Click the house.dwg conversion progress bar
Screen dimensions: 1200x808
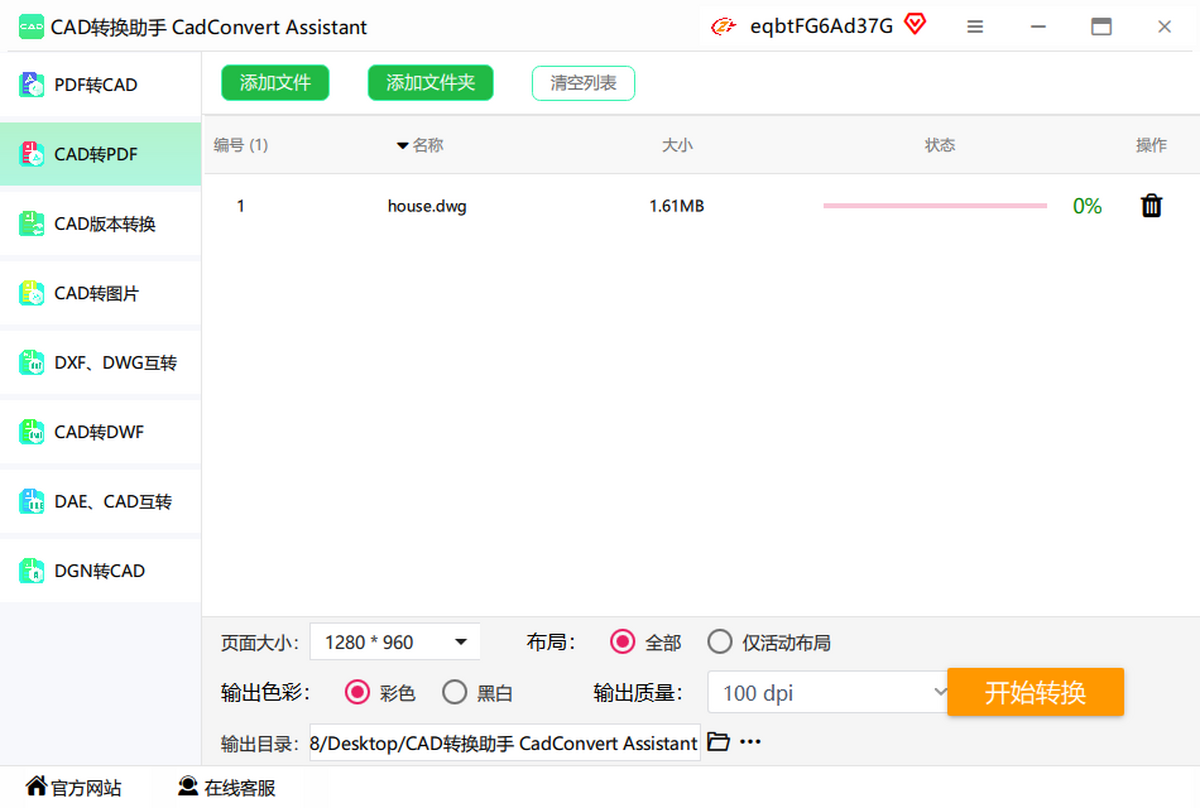point(935,206)
